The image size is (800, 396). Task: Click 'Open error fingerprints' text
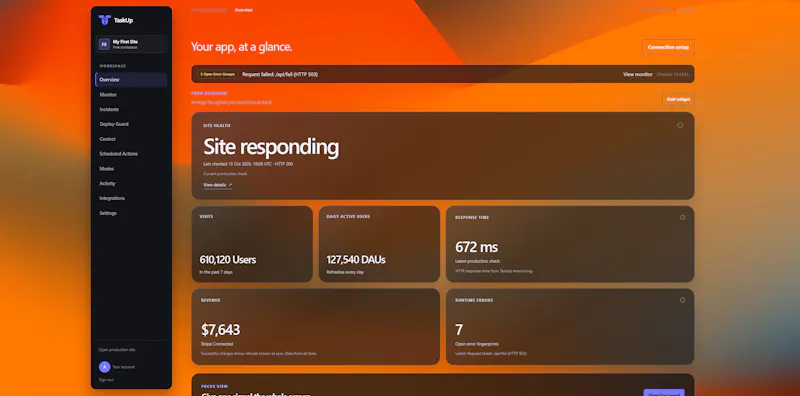click(x=477, y=344)
